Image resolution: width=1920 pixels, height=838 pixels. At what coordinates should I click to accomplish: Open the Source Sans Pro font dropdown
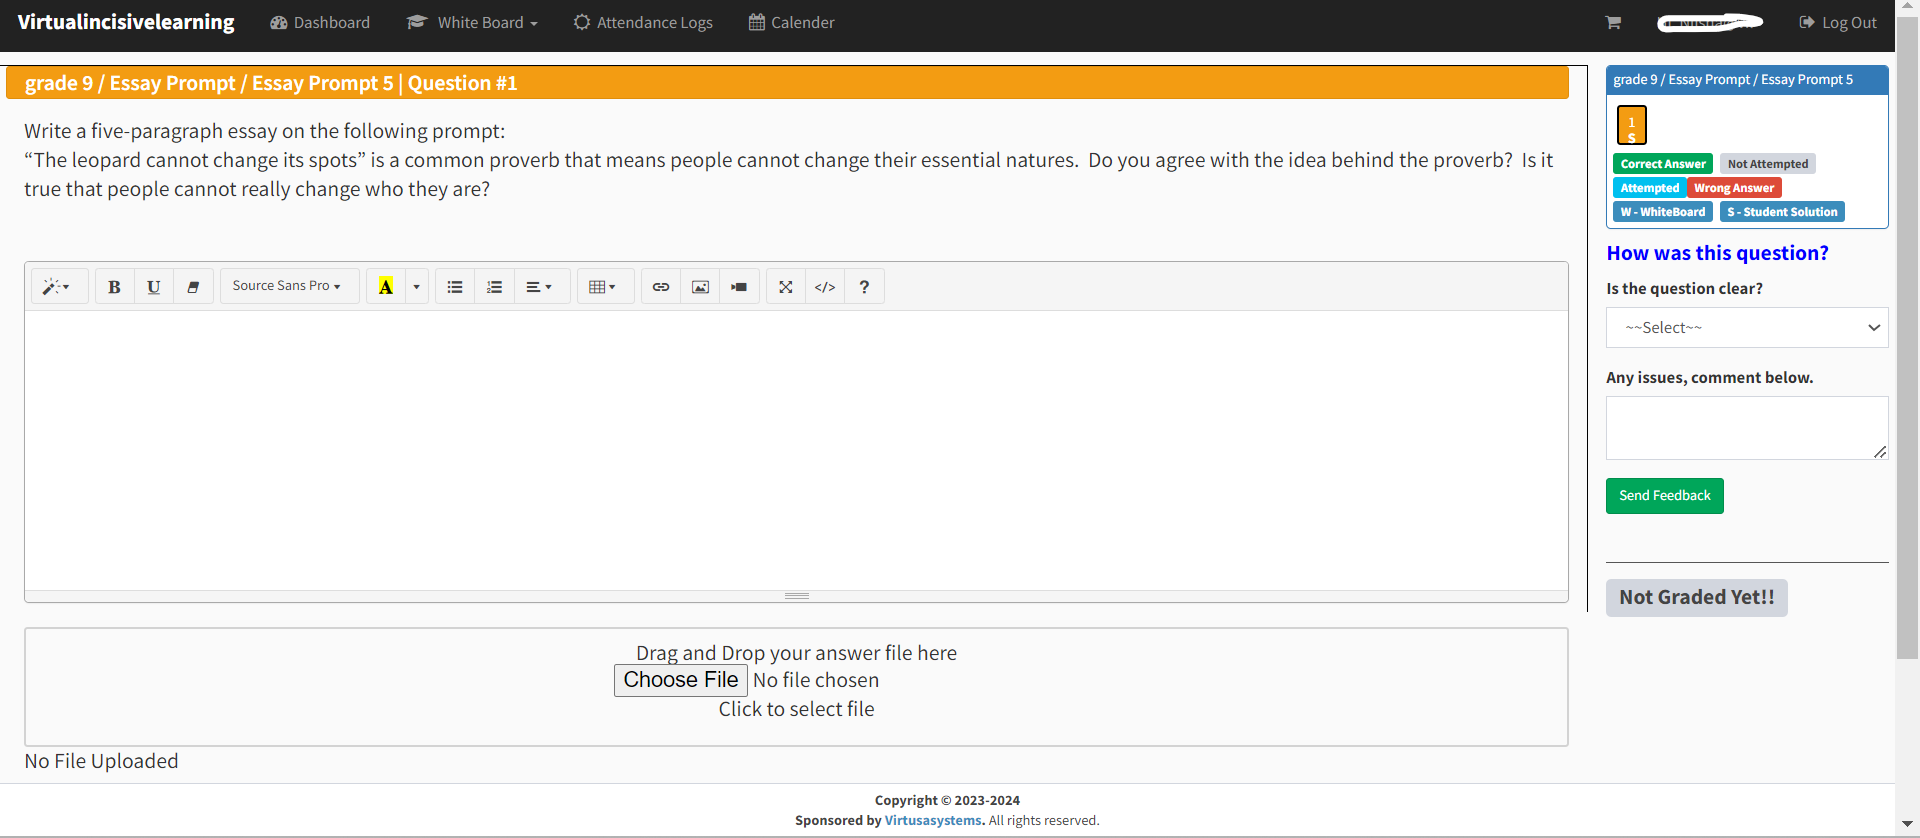288,286
